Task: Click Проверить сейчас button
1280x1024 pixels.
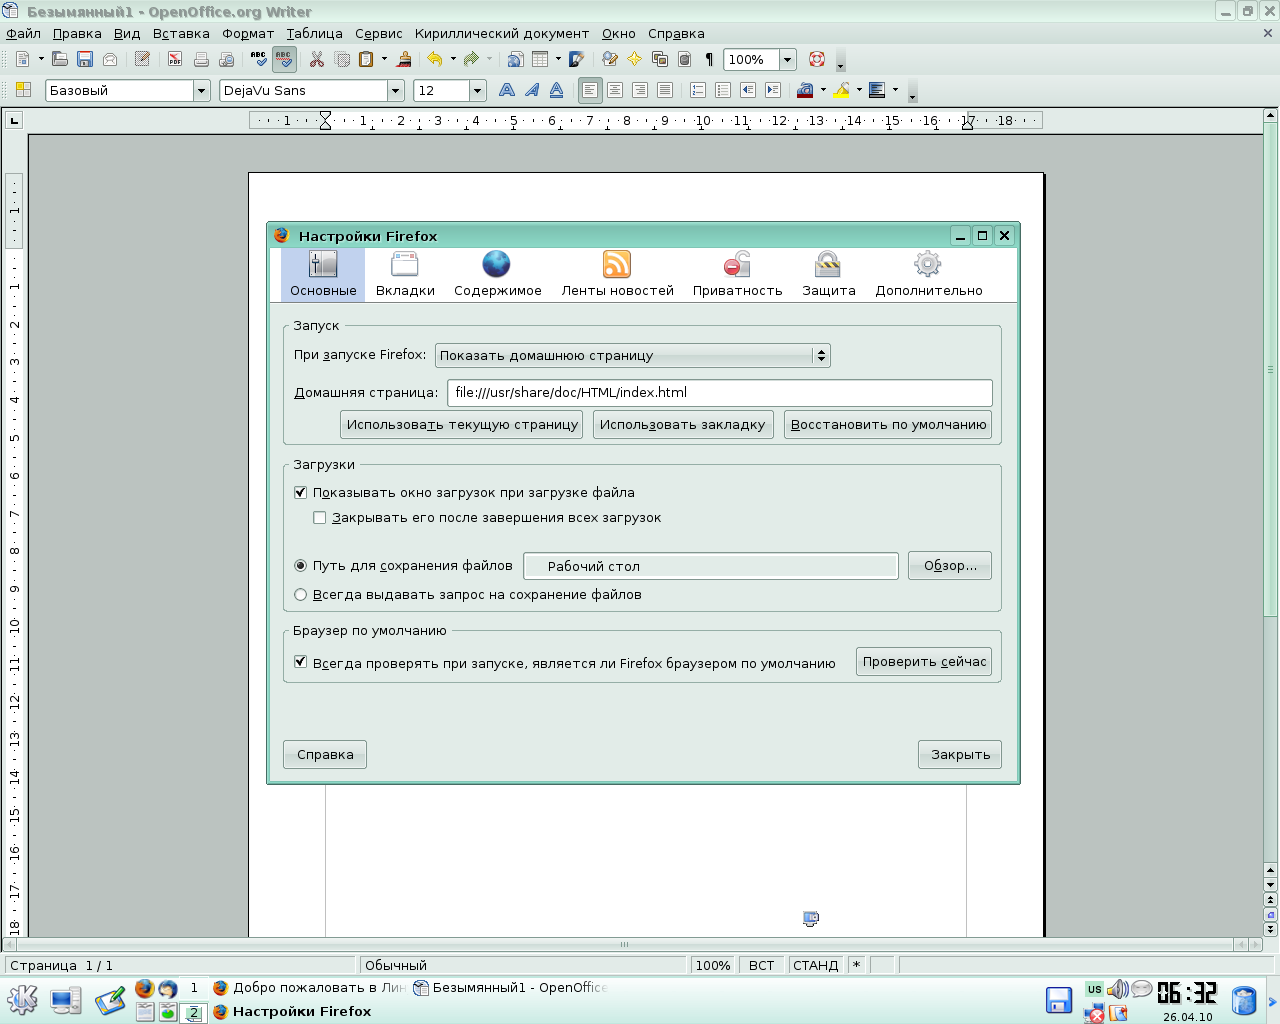Action: point(924,662)
